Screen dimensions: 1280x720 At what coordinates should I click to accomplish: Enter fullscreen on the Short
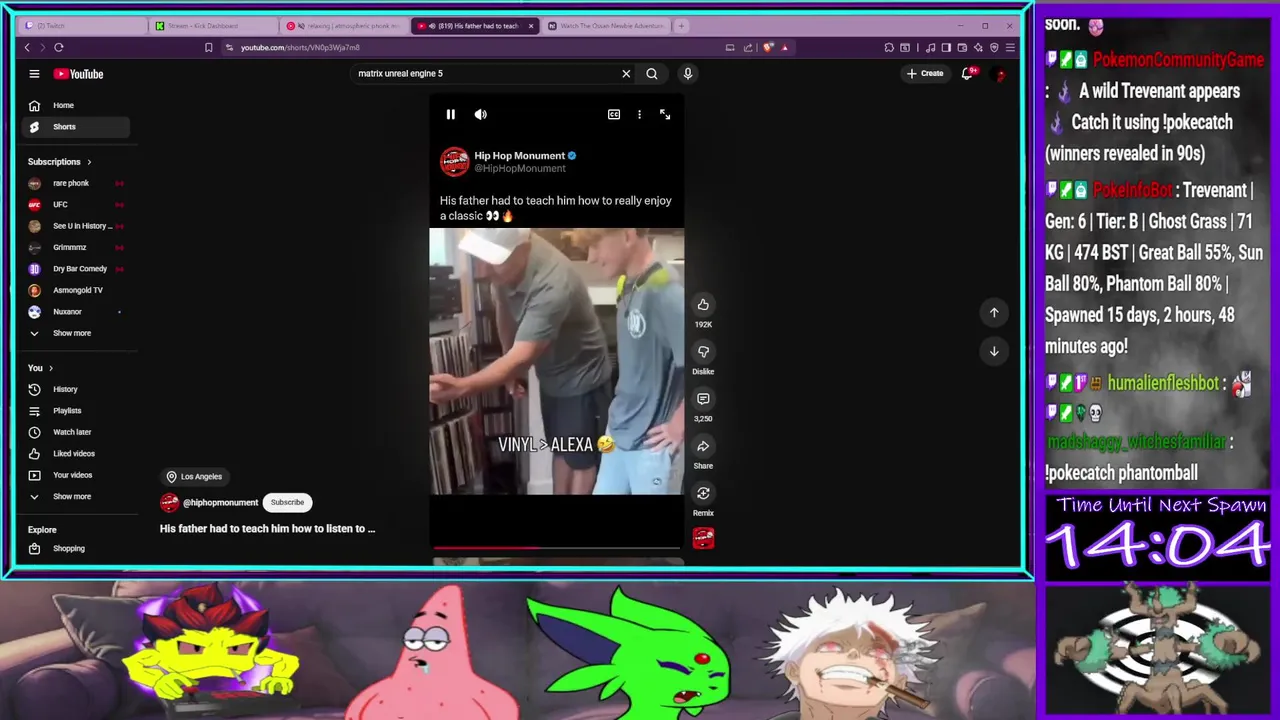point(665,114)
